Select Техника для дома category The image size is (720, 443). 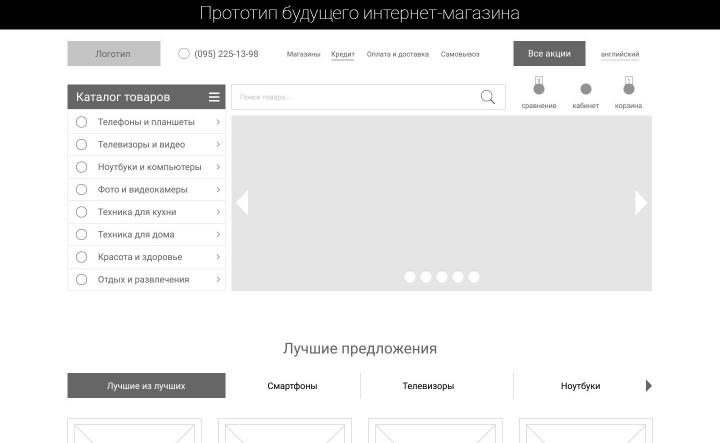146,235
